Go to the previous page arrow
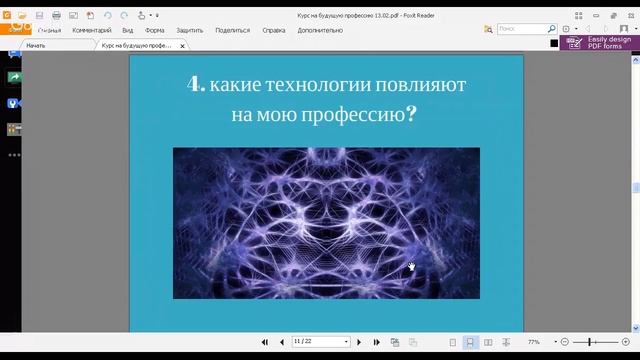640x360 pixels. [282, 342]
